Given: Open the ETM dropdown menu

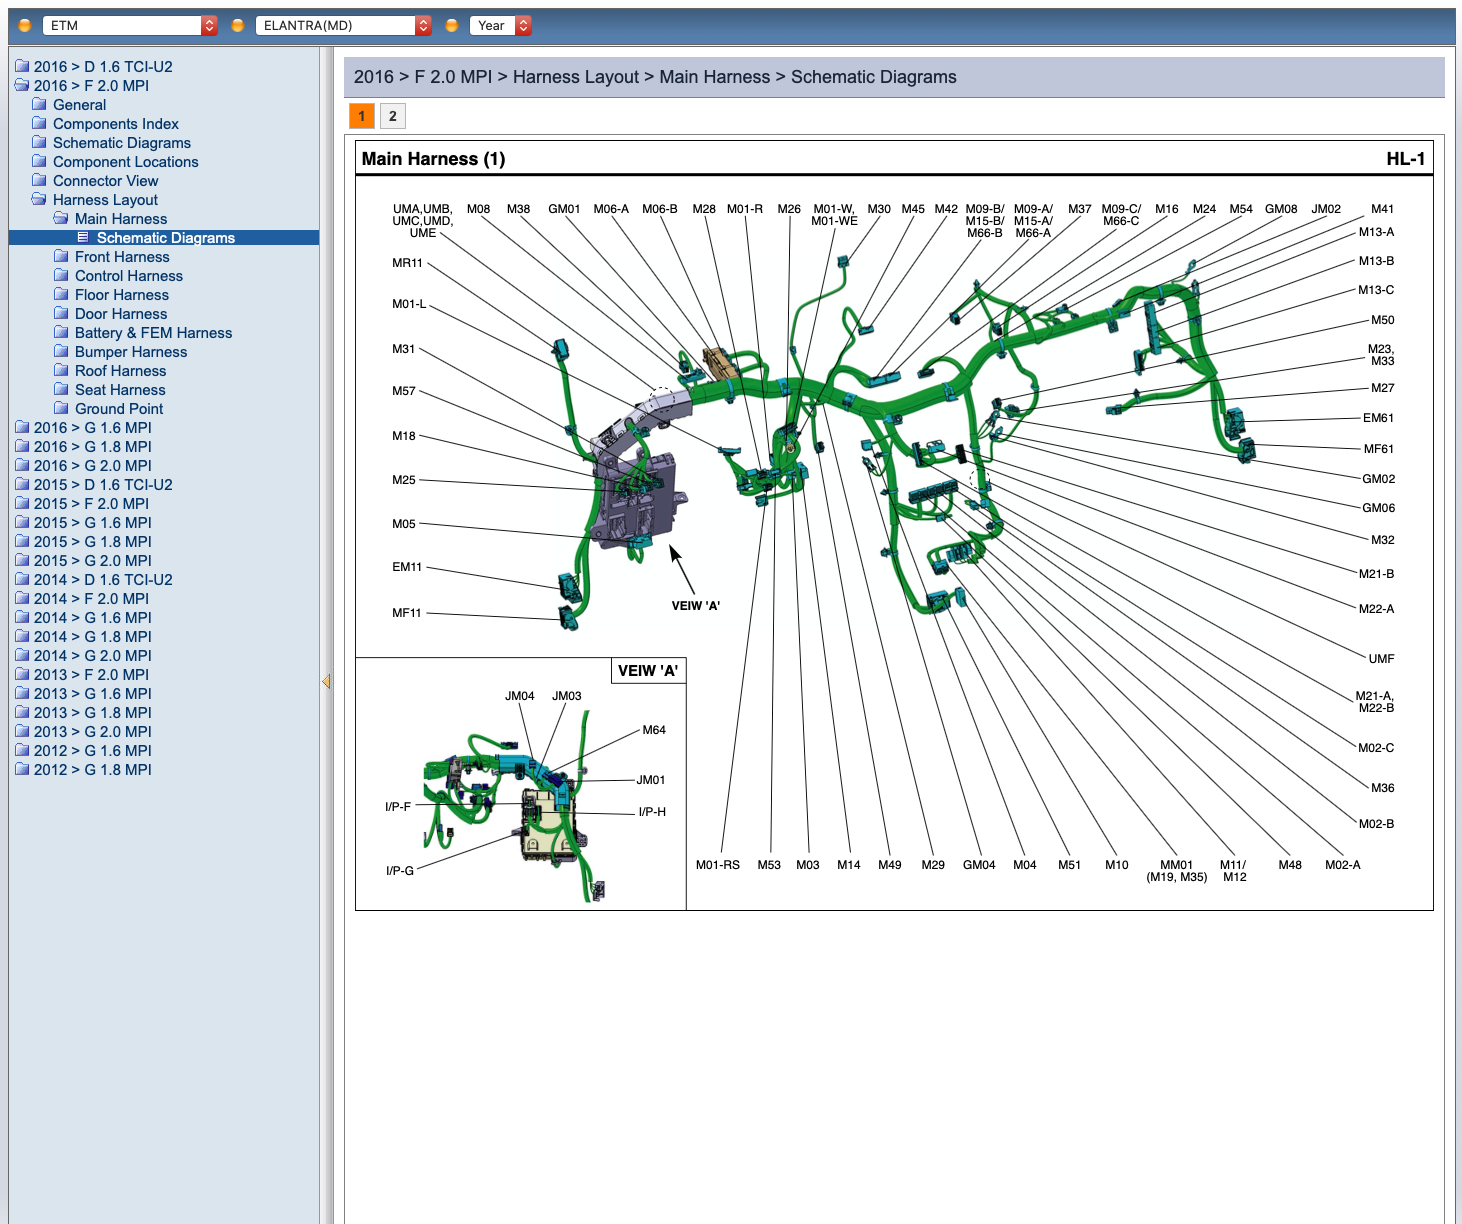Looking at the screenshot, I should (x=209, y=26).
